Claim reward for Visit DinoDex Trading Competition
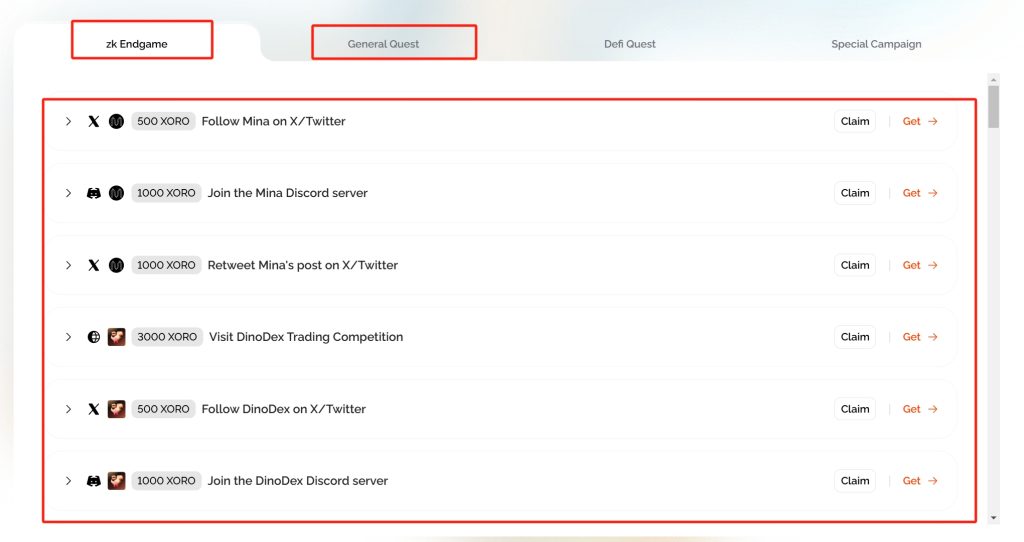 point(855,337)
